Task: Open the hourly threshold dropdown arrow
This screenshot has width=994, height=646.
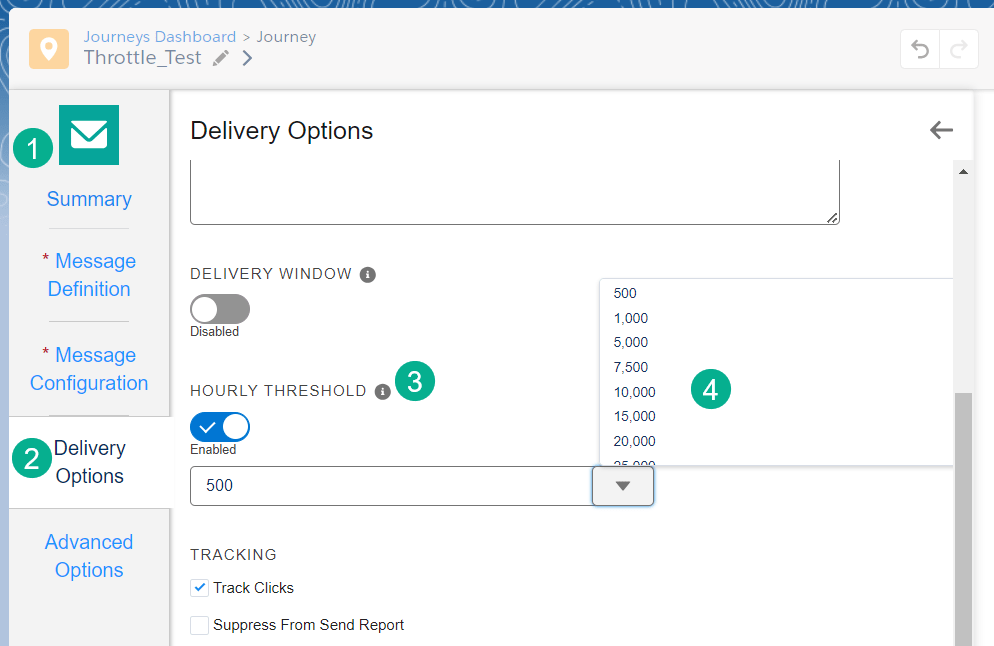Action: [x=623, y=486]
